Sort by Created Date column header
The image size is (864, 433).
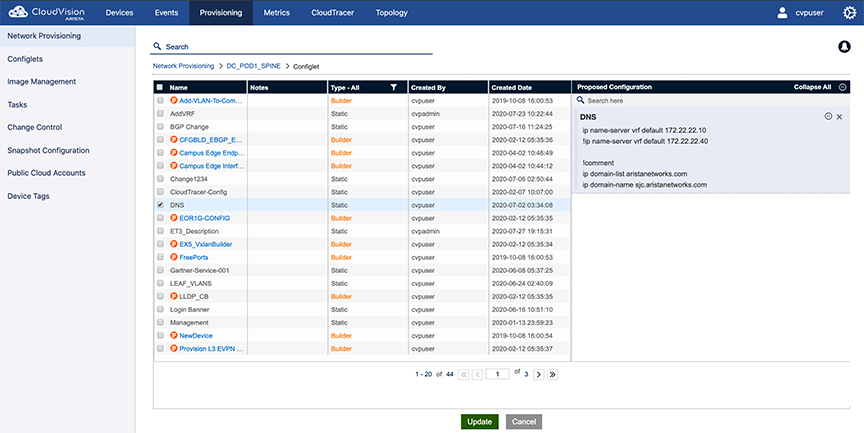(x=530, y=87)
